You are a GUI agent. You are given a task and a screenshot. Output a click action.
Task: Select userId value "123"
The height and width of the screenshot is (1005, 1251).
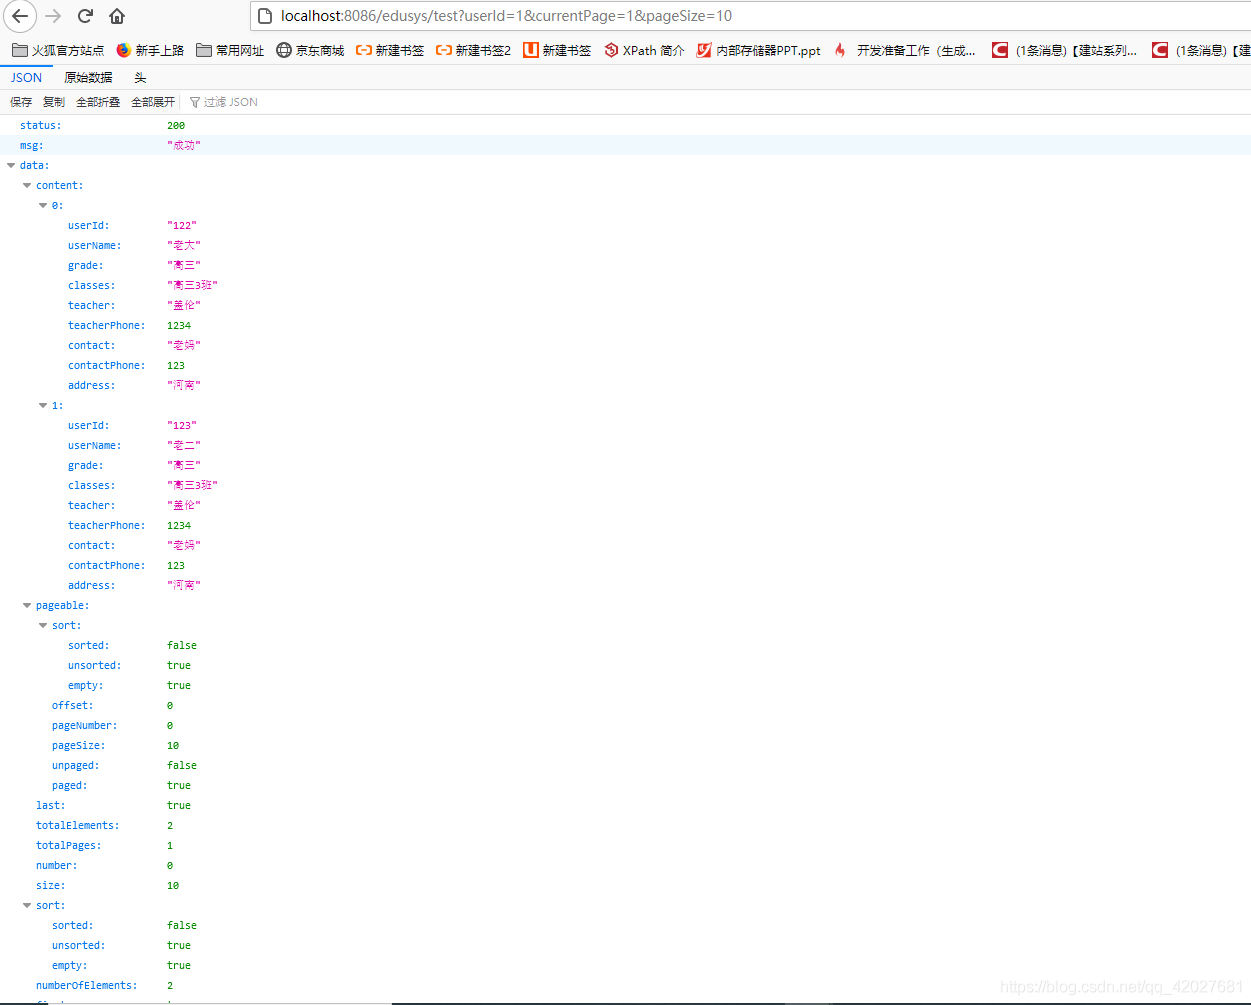coord(182,425)
